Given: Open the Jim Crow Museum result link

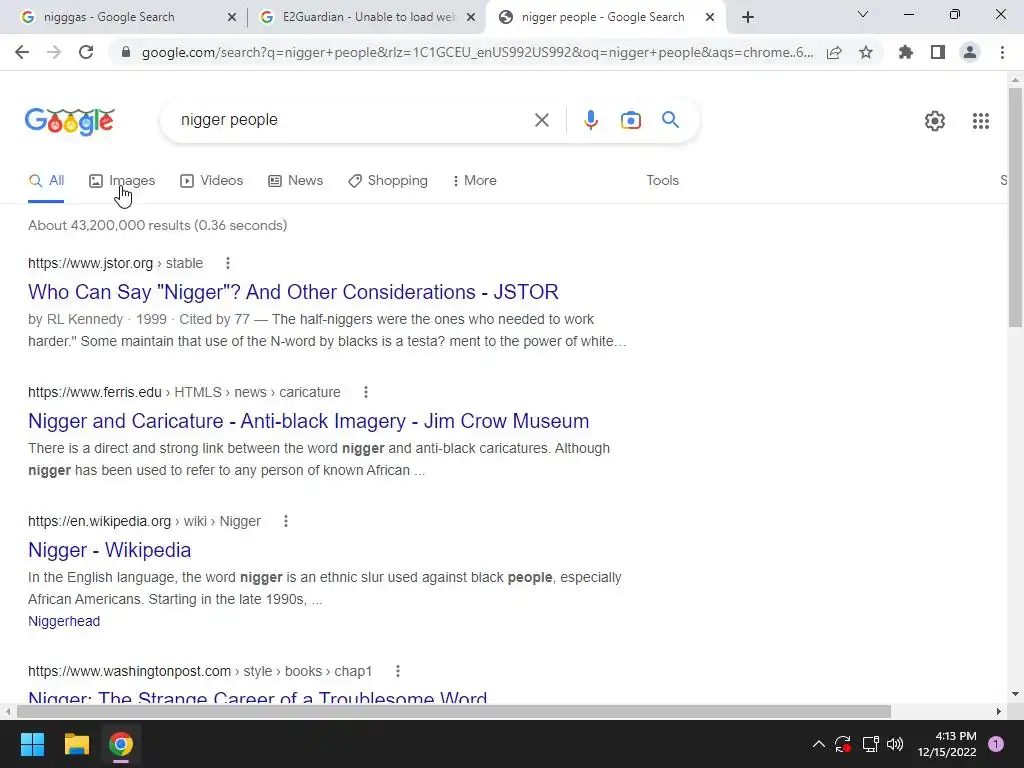Looking at the screenshot, I should click(308, 421).
